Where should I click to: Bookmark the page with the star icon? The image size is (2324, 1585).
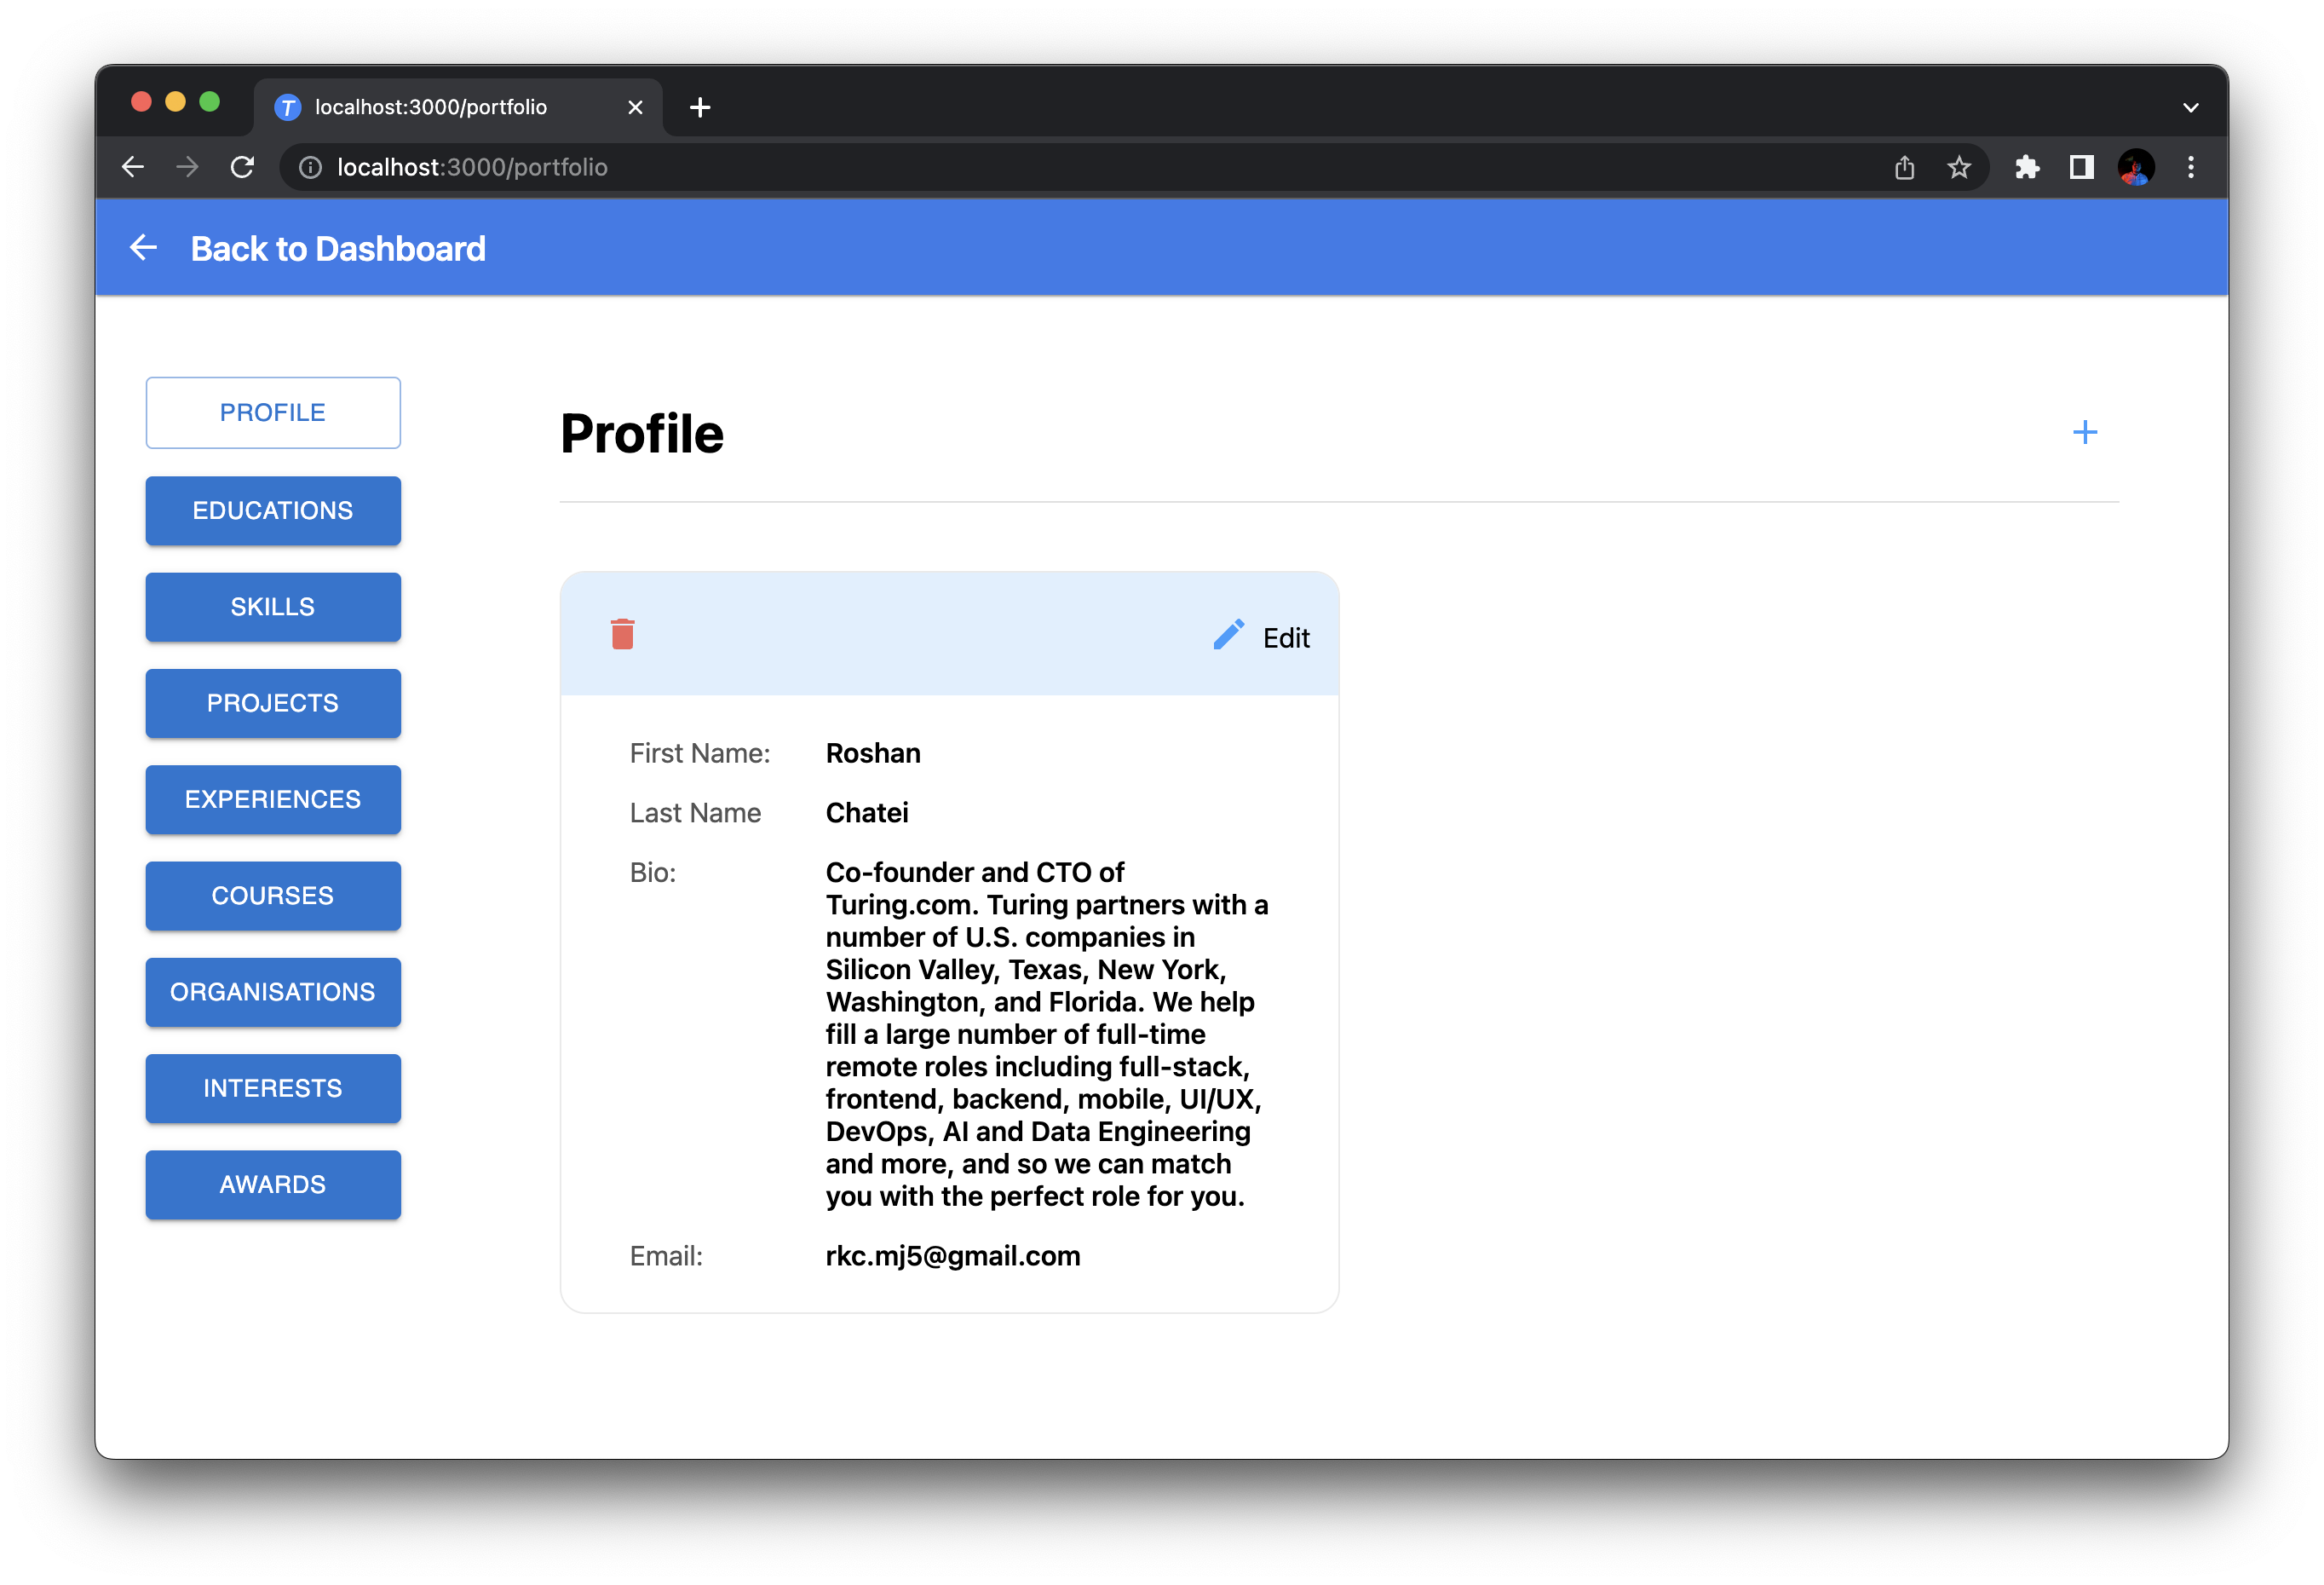coord(1958,167)
